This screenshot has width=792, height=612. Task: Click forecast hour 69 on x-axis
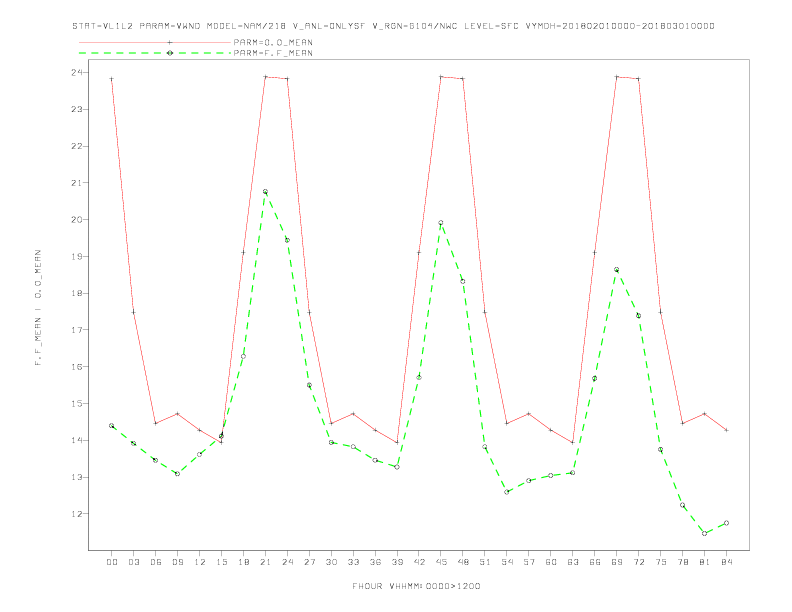[x=617, y=562]
